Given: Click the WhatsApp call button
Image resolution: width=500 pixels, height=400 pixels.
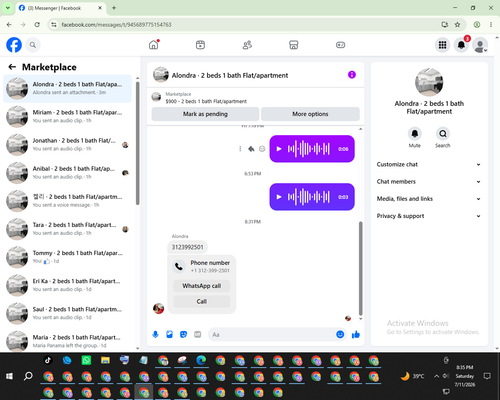Looking at the screenshot, I should coord(202,286).
